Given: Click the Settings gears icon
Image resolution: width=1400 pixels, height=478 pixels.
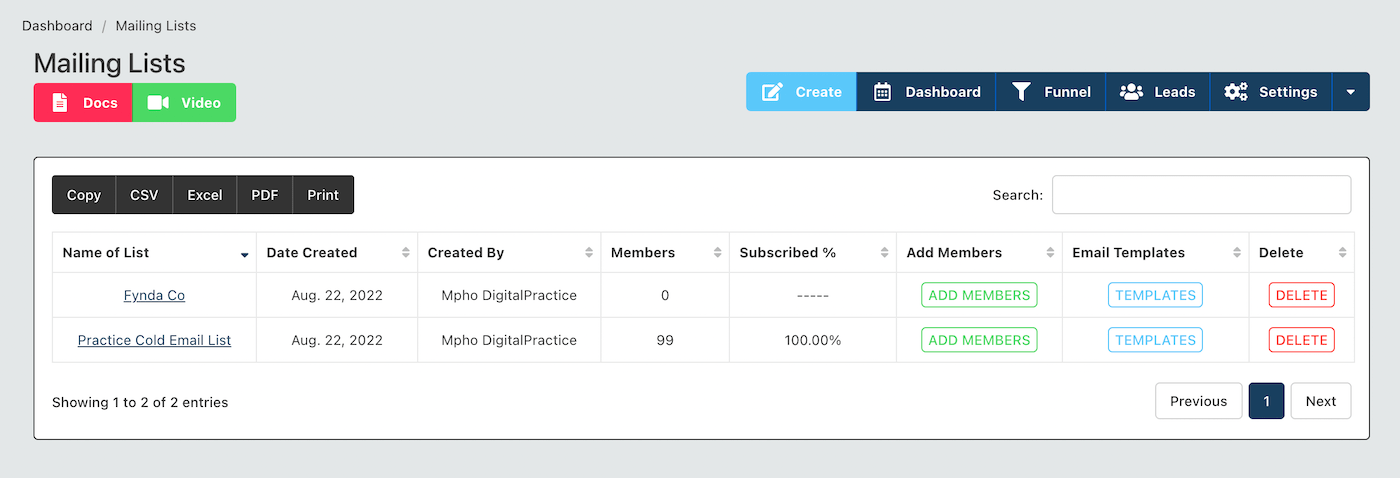Looking at the screenshot, I should click(x=1236, y=92).
